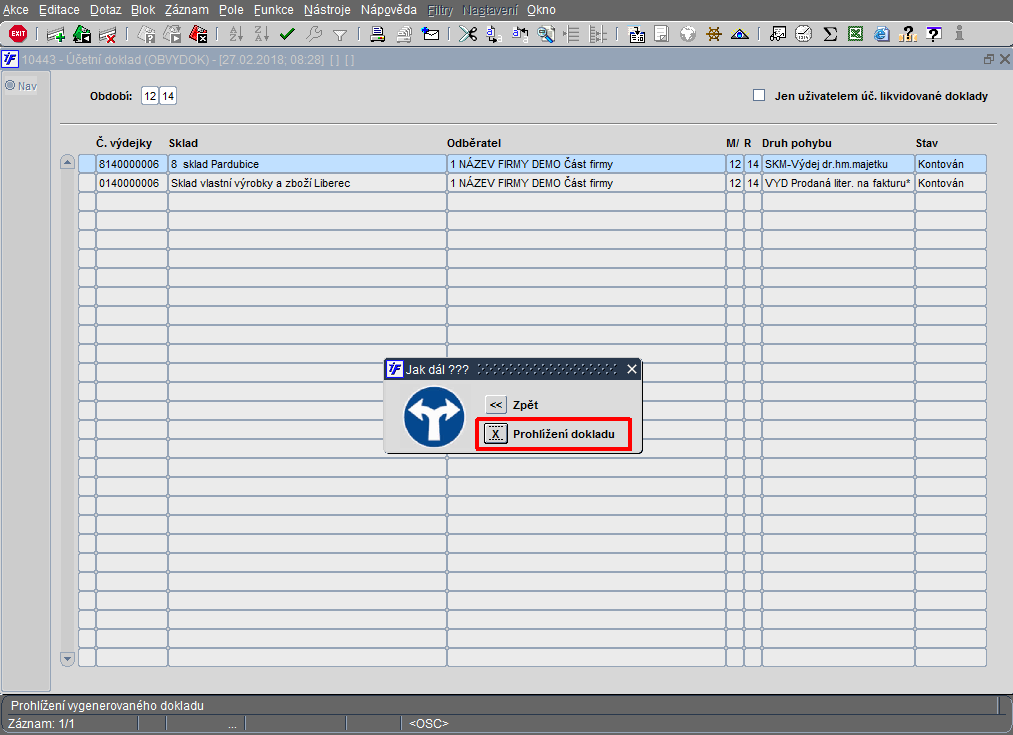
Task: Select the Nav radio button
Action: (10, 85)
